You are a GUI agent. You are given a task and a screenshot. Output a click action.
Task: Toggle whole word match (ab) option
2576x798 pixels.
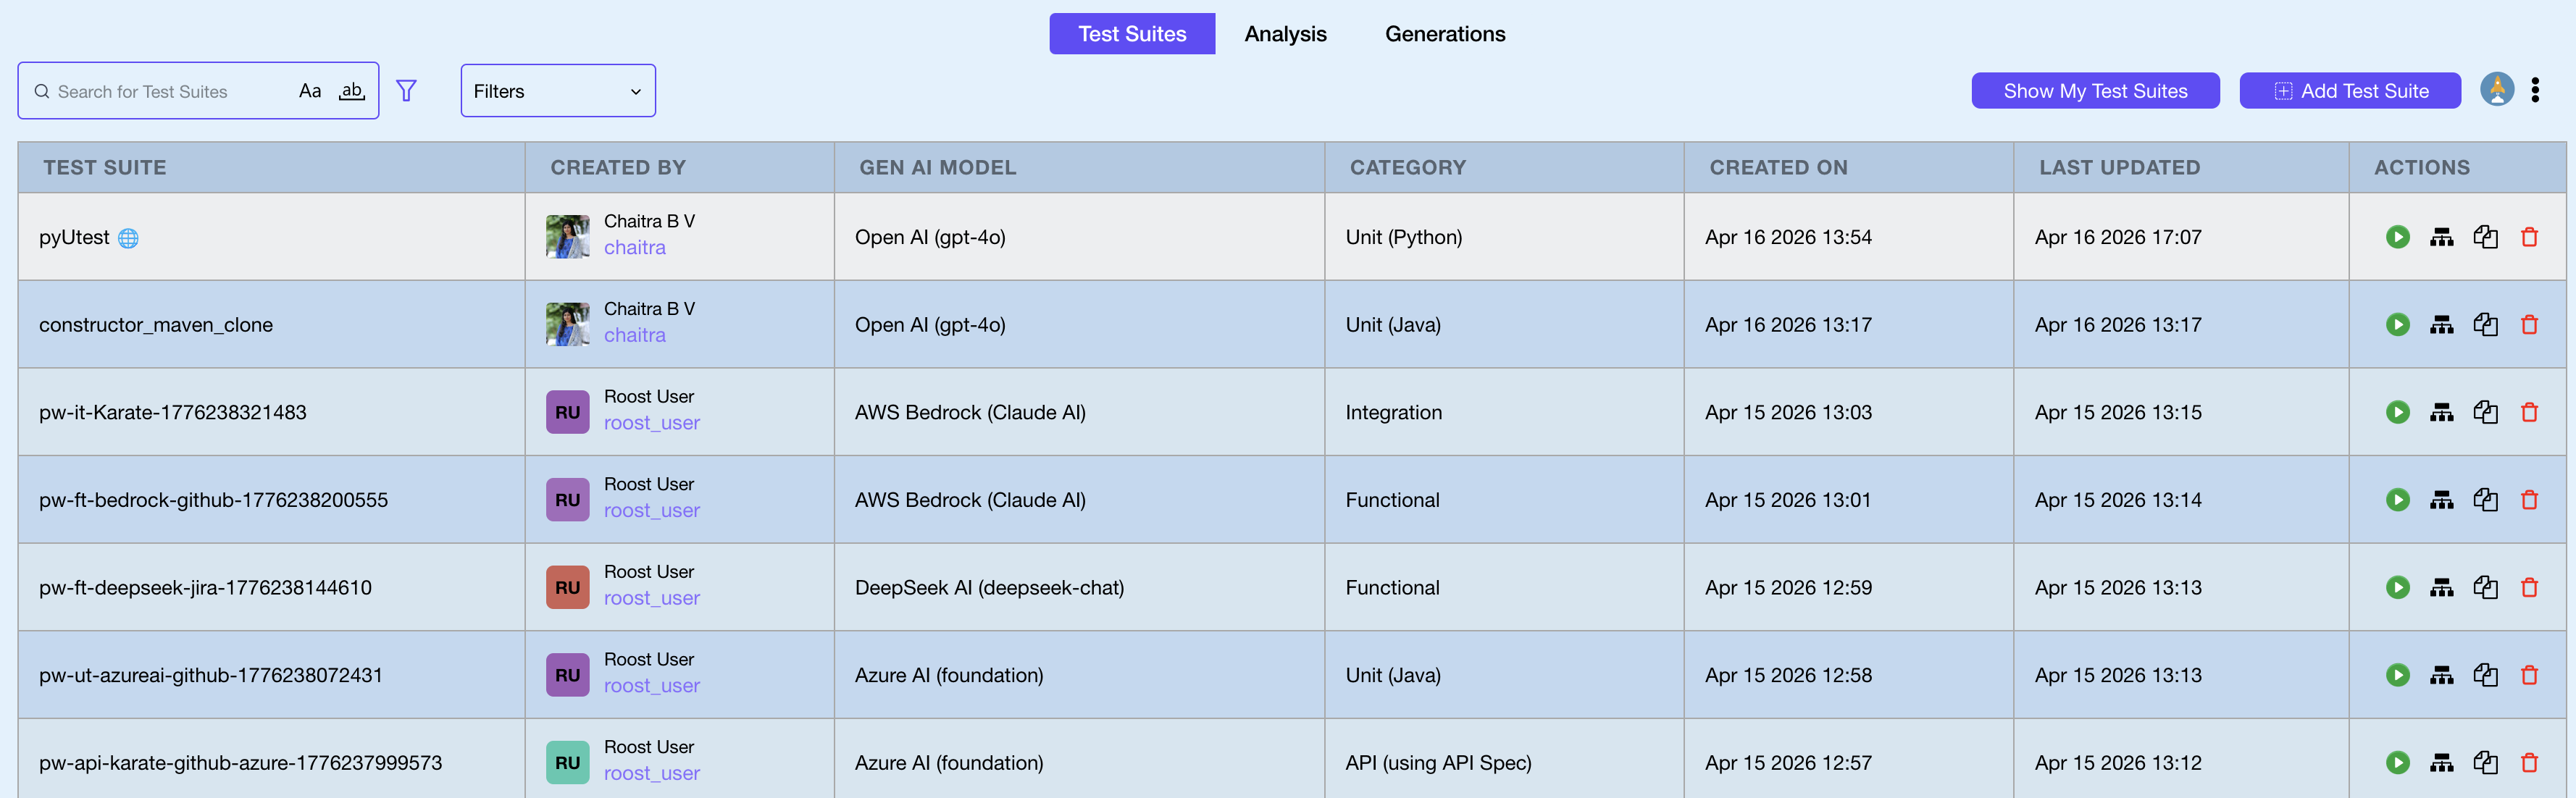(352, 91)
